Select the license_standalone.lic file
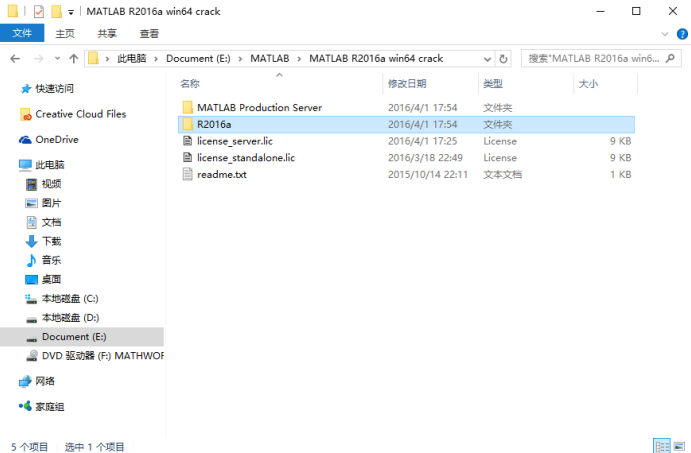 coord(246,158)
